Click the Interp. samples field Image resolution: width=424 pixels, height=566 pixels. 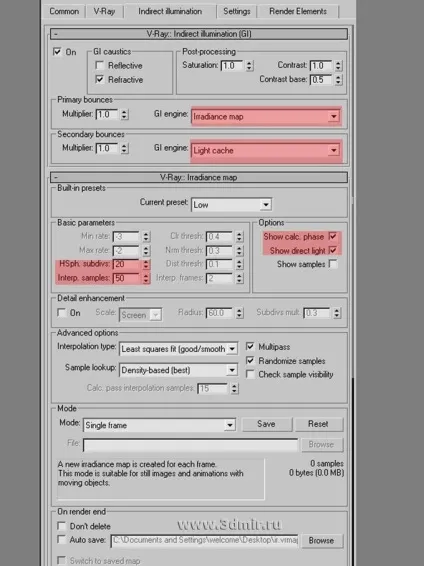coord(126,278)
